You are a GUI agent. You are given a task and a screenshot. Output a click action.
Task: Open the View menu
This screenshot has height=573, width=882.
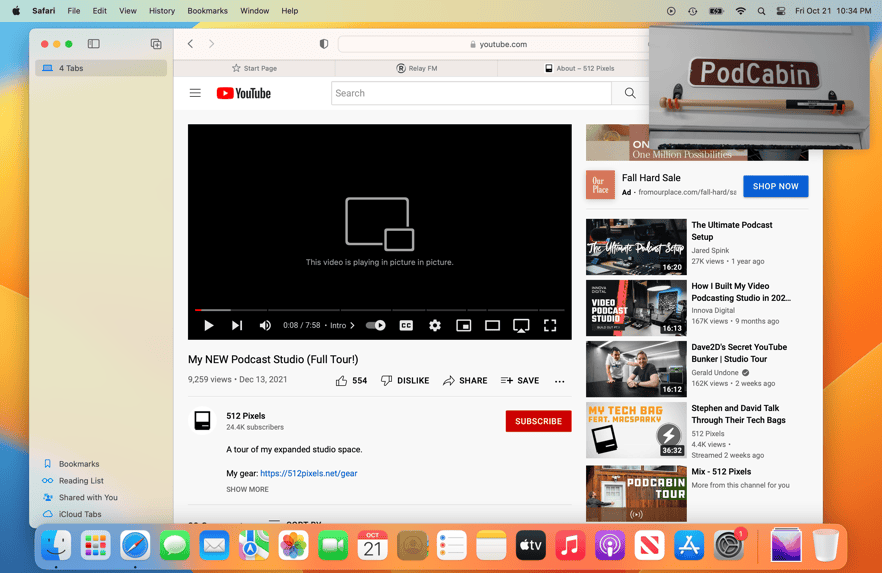pyautogui.click(x=128, y=11)
